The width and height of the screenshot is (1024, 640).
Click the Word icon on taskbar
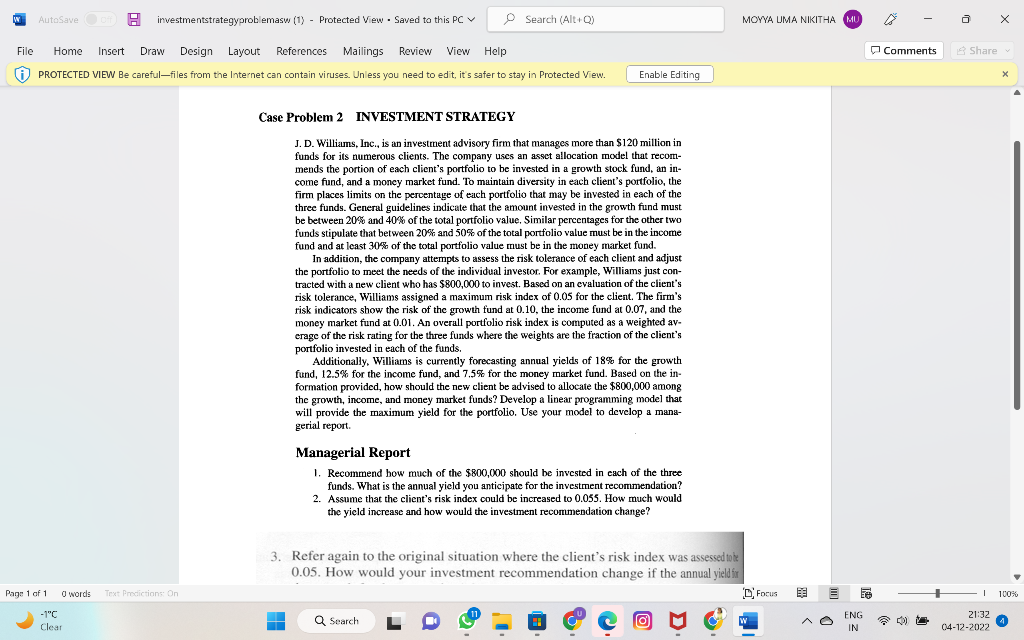748,621
